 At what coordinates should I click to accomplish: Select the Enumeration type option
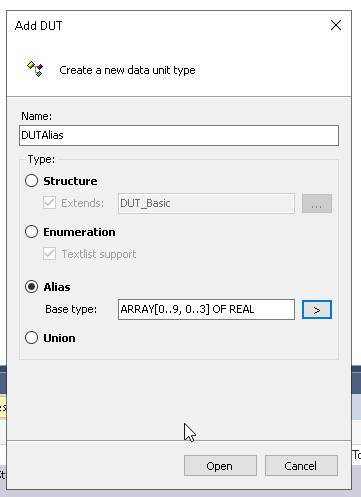point(31,232)
